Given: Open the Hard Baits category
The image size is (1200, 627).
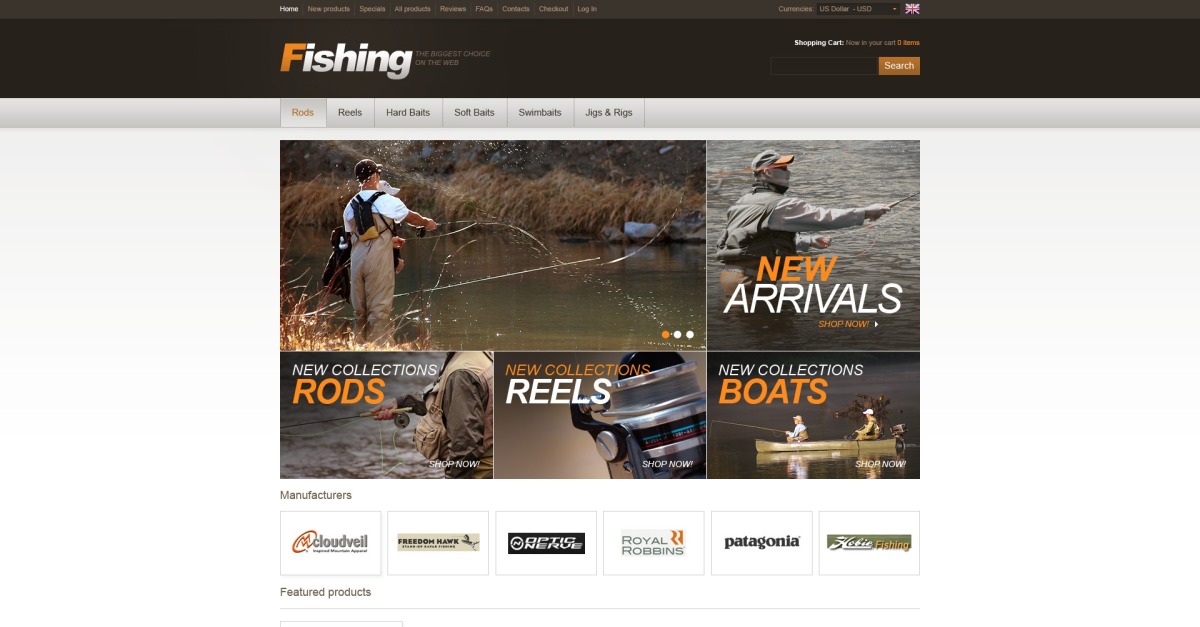Looking at the screenshot, I should click(408, 113).
